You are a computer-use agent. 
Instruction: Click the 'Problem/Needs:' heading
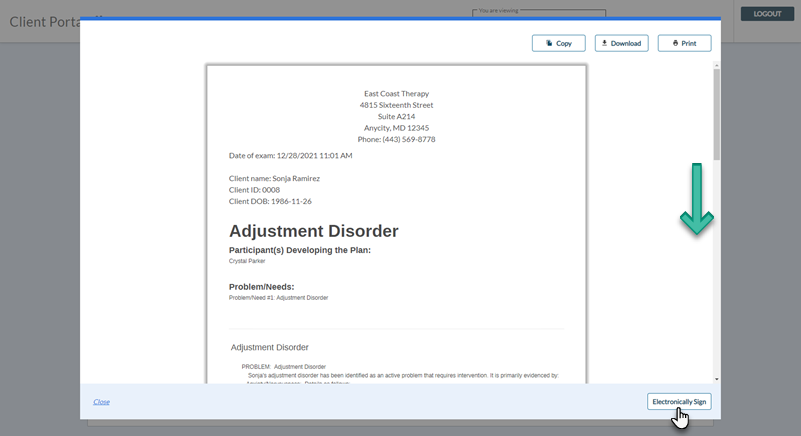[x=262, y=287]
